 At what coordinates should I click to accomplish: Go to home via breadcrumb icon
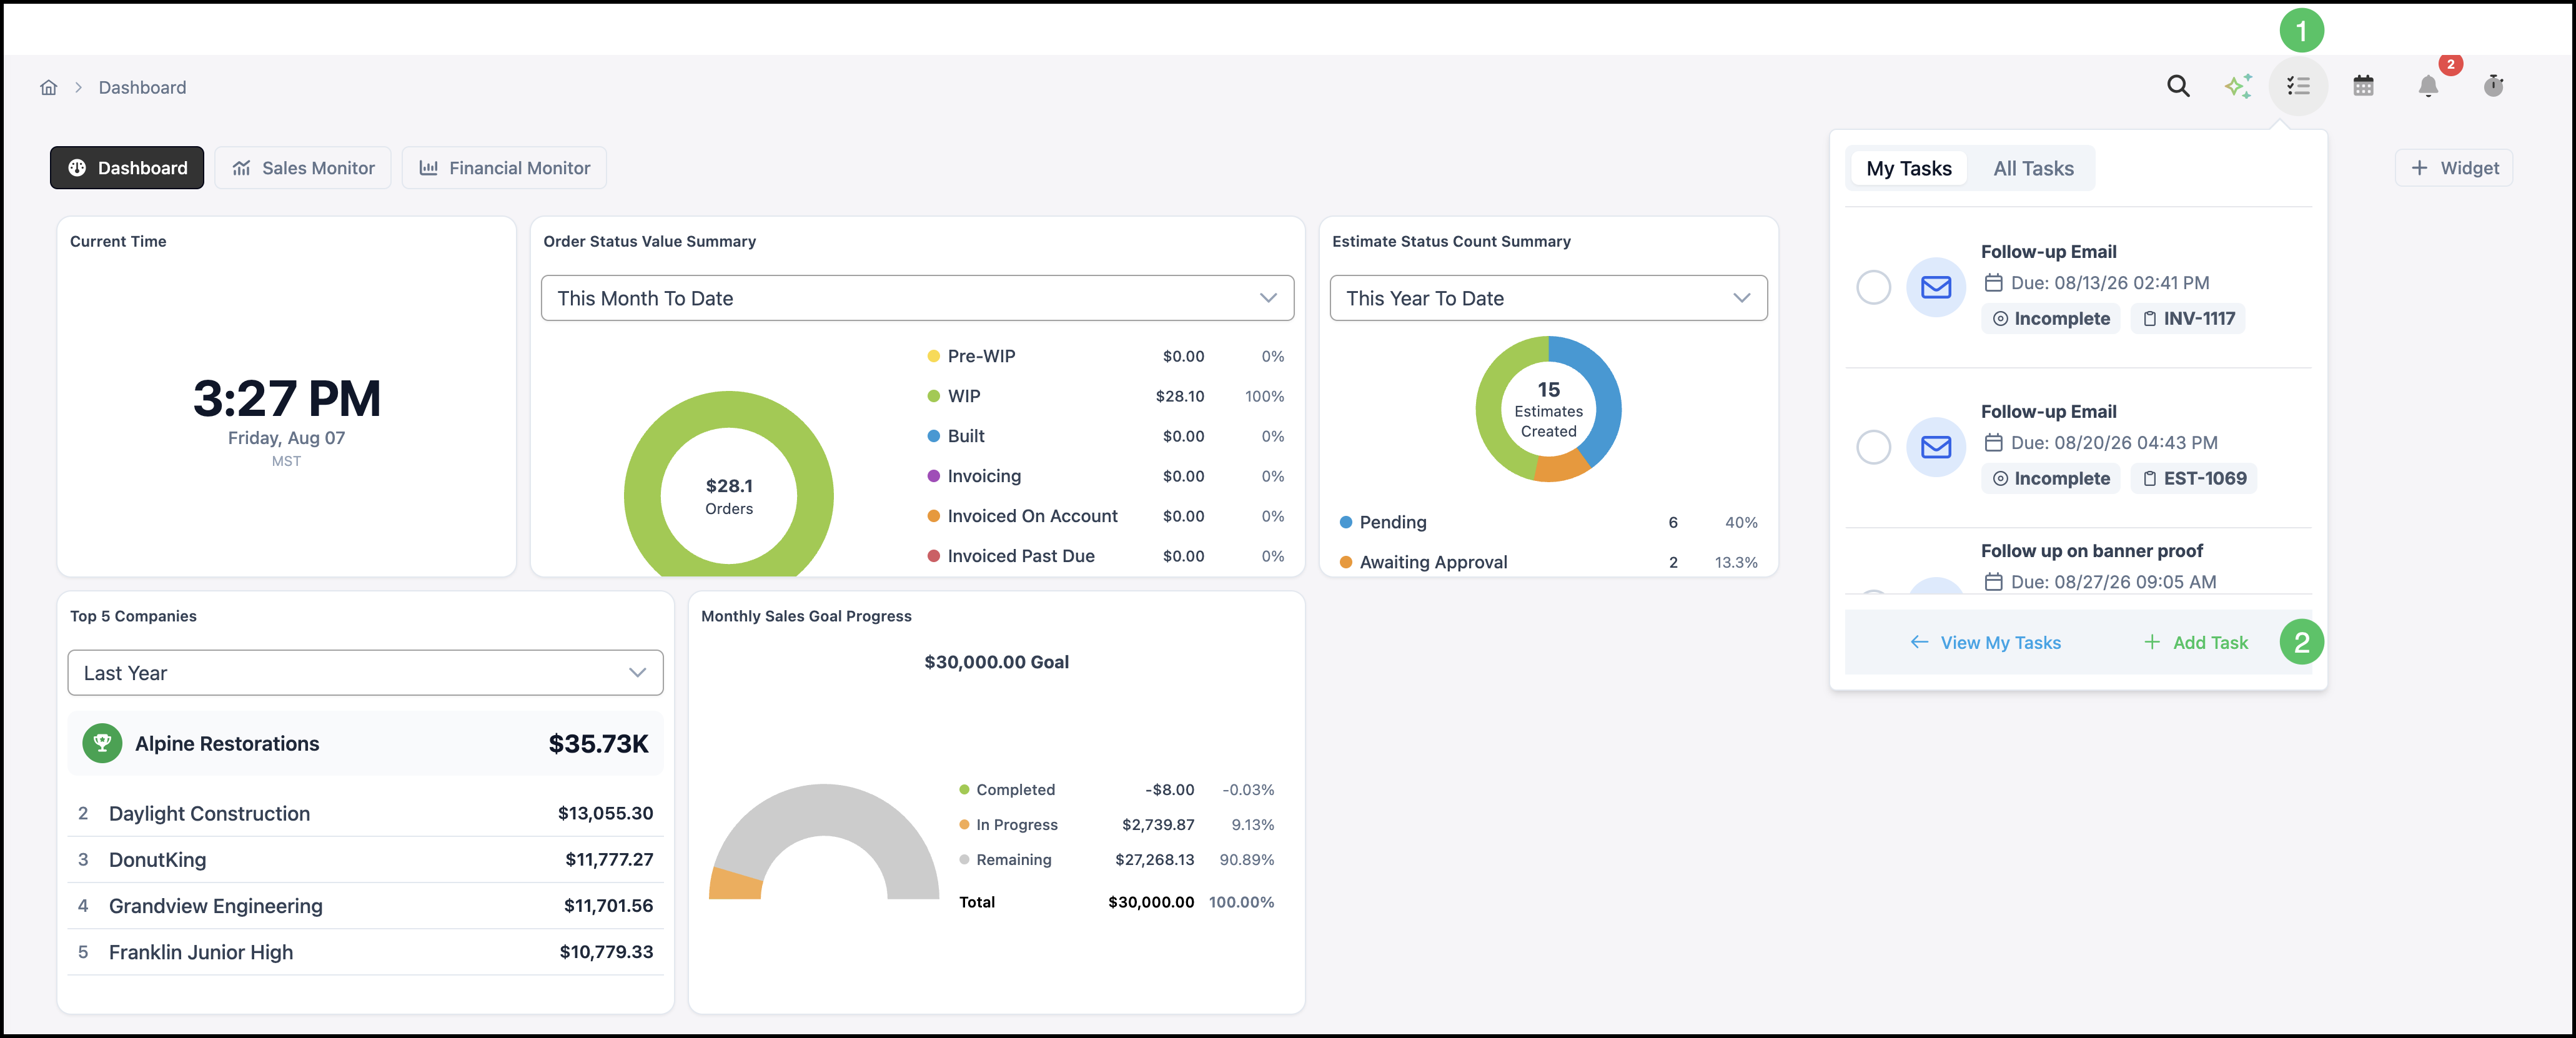[x=48, y=87]
